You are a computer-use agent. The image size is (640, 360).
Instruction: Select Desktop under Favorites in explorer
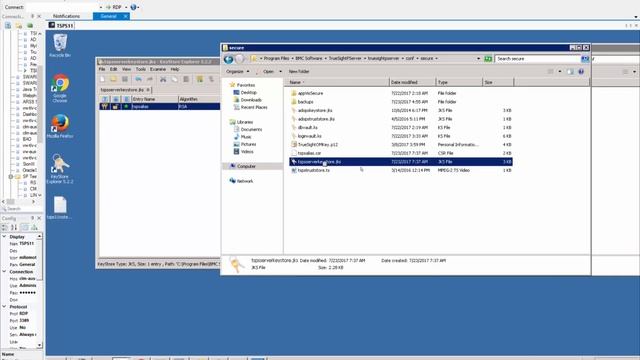click(246, 93)
